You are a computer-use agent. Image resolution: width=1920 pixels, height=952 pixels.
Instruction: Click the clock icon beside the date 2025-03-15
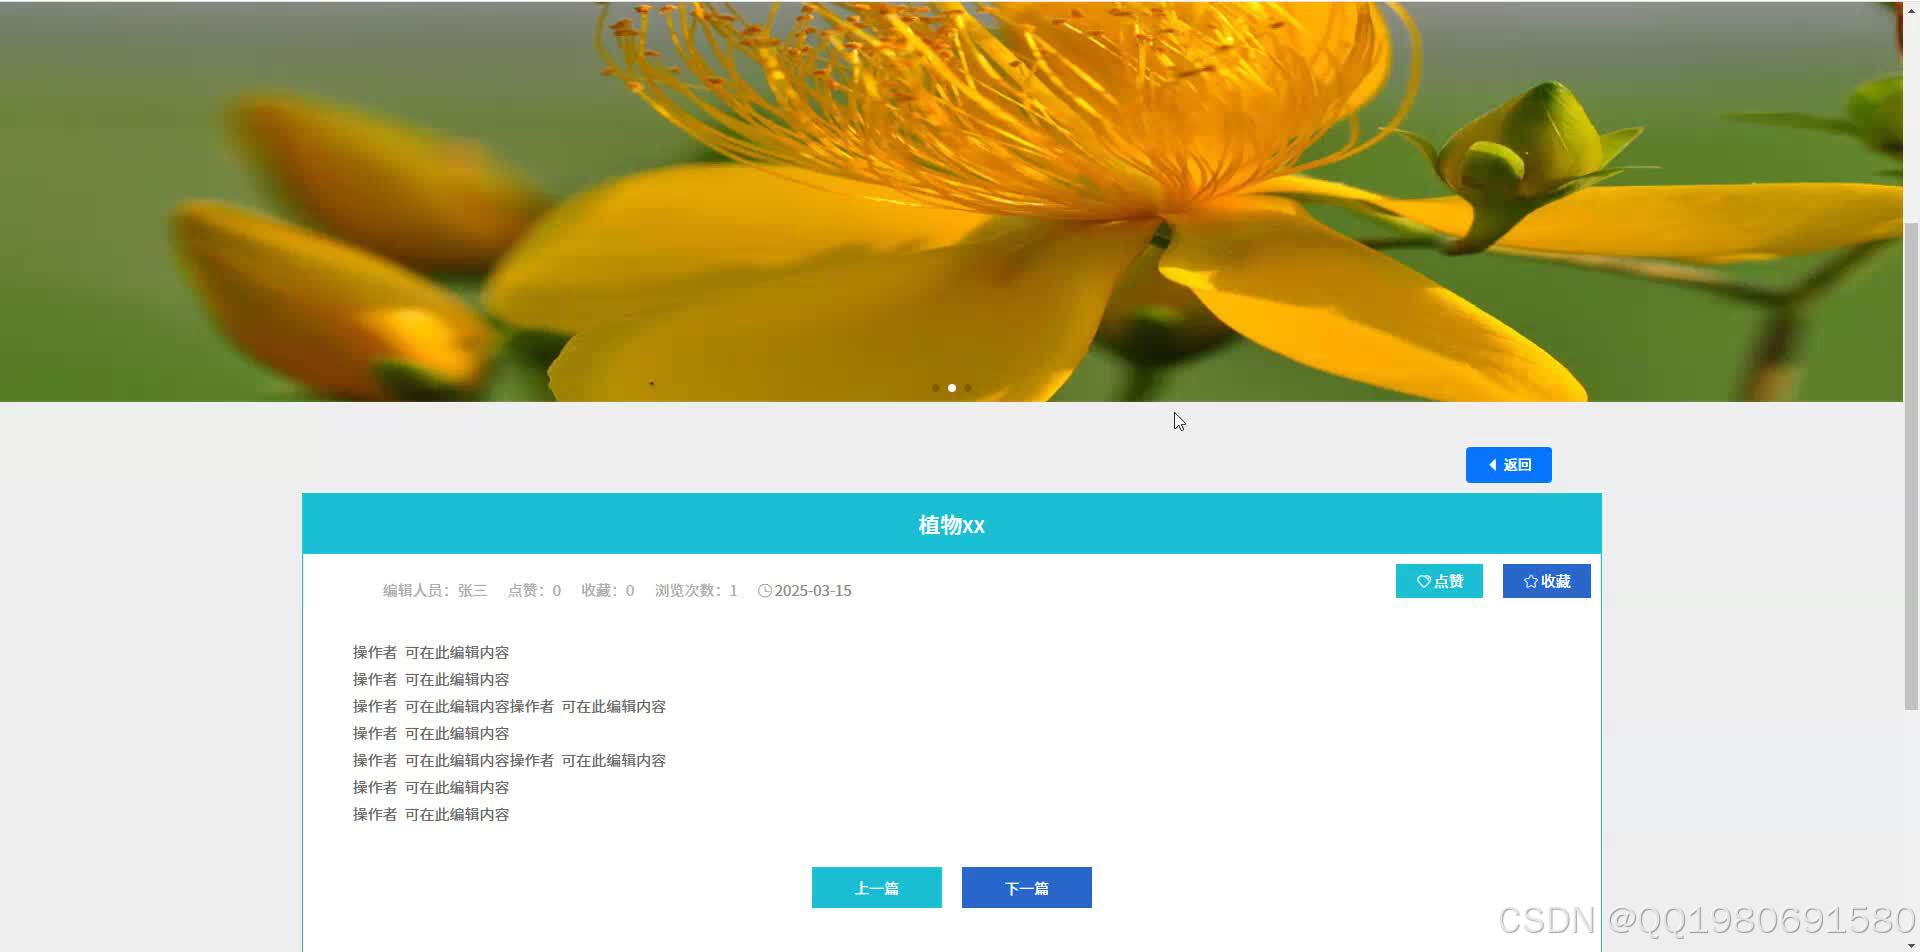(764, 590)
